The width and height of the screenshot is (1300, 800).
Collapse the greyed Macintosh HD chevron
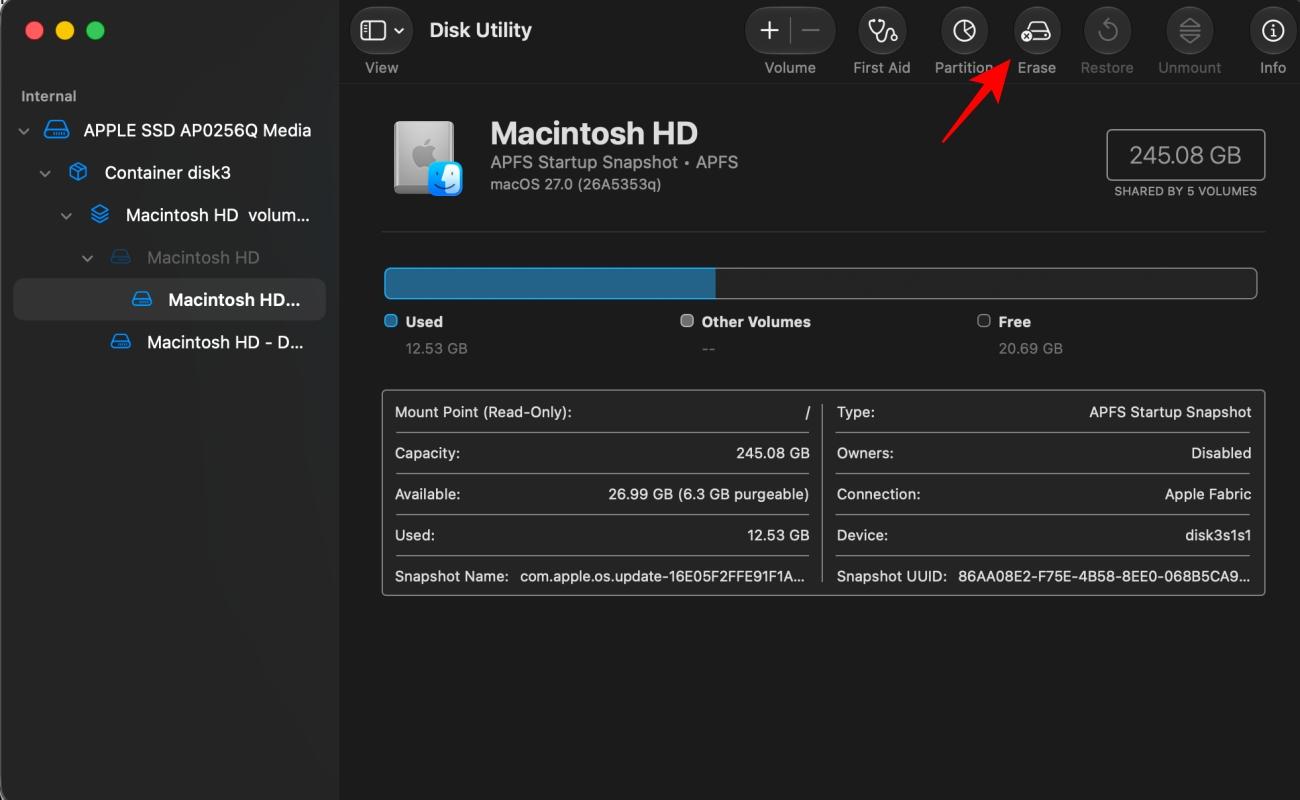click(x=87, y=258)
